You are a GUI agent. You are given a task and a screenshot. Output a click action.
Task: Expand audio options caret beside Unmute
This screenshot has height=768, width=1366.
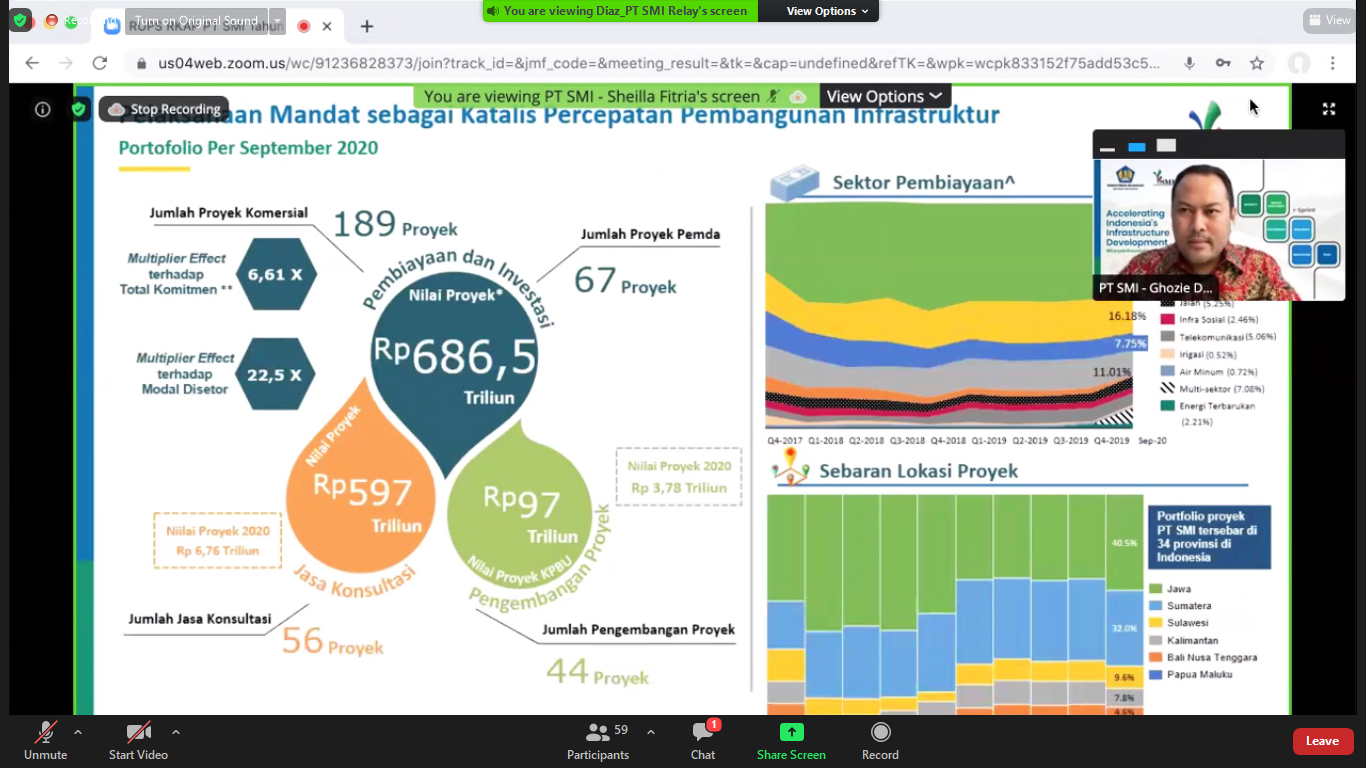click(78, 732)
